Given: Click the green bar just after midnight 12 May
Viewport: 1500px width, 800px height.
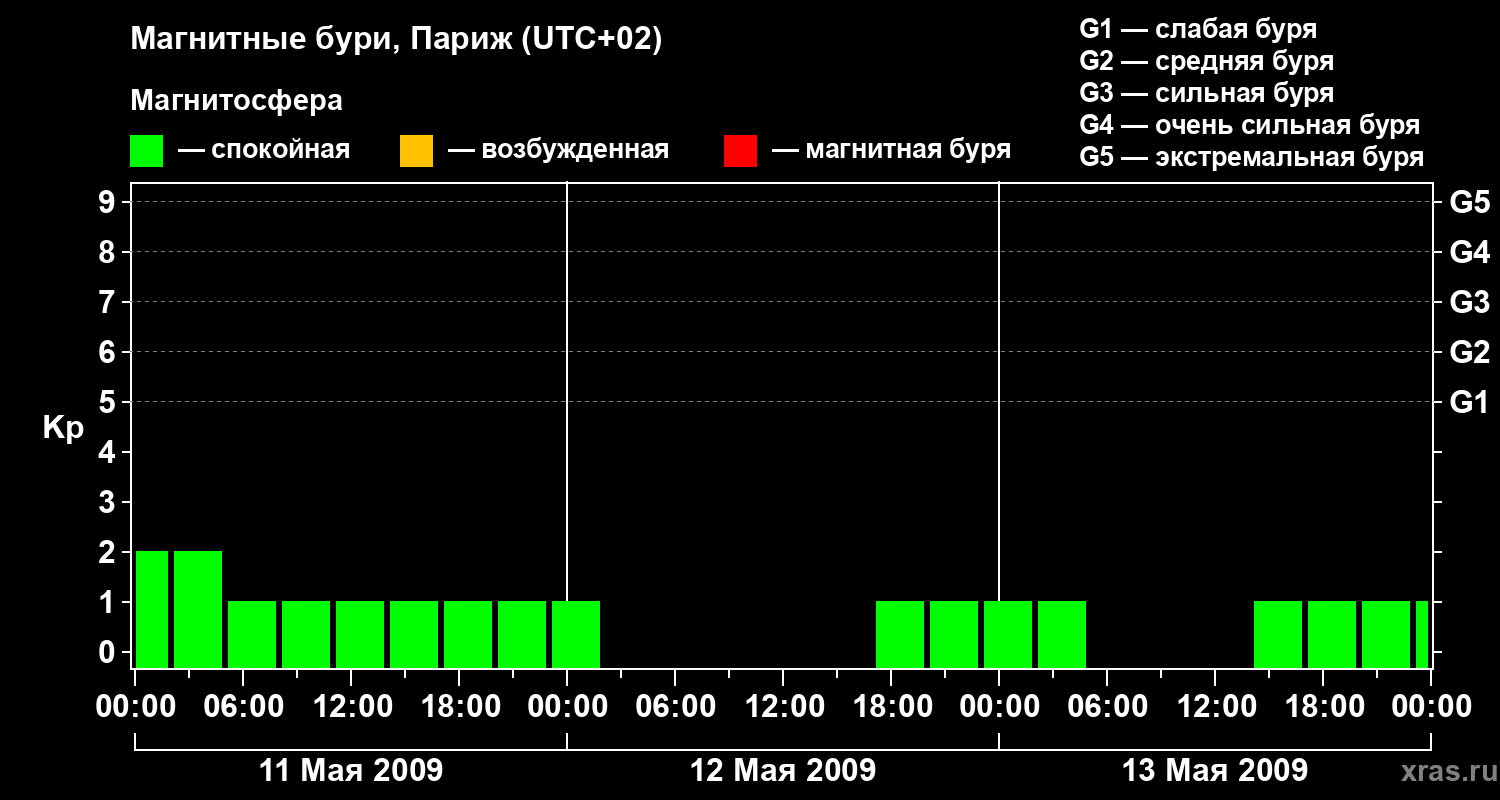Looking at the screenshot, I should click(x=576, y=634).
